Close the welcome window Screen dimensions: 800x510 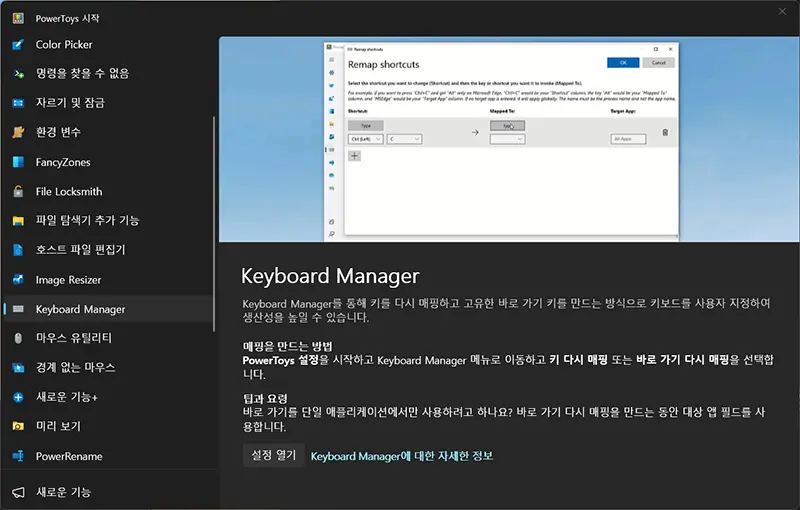point(782,11)
